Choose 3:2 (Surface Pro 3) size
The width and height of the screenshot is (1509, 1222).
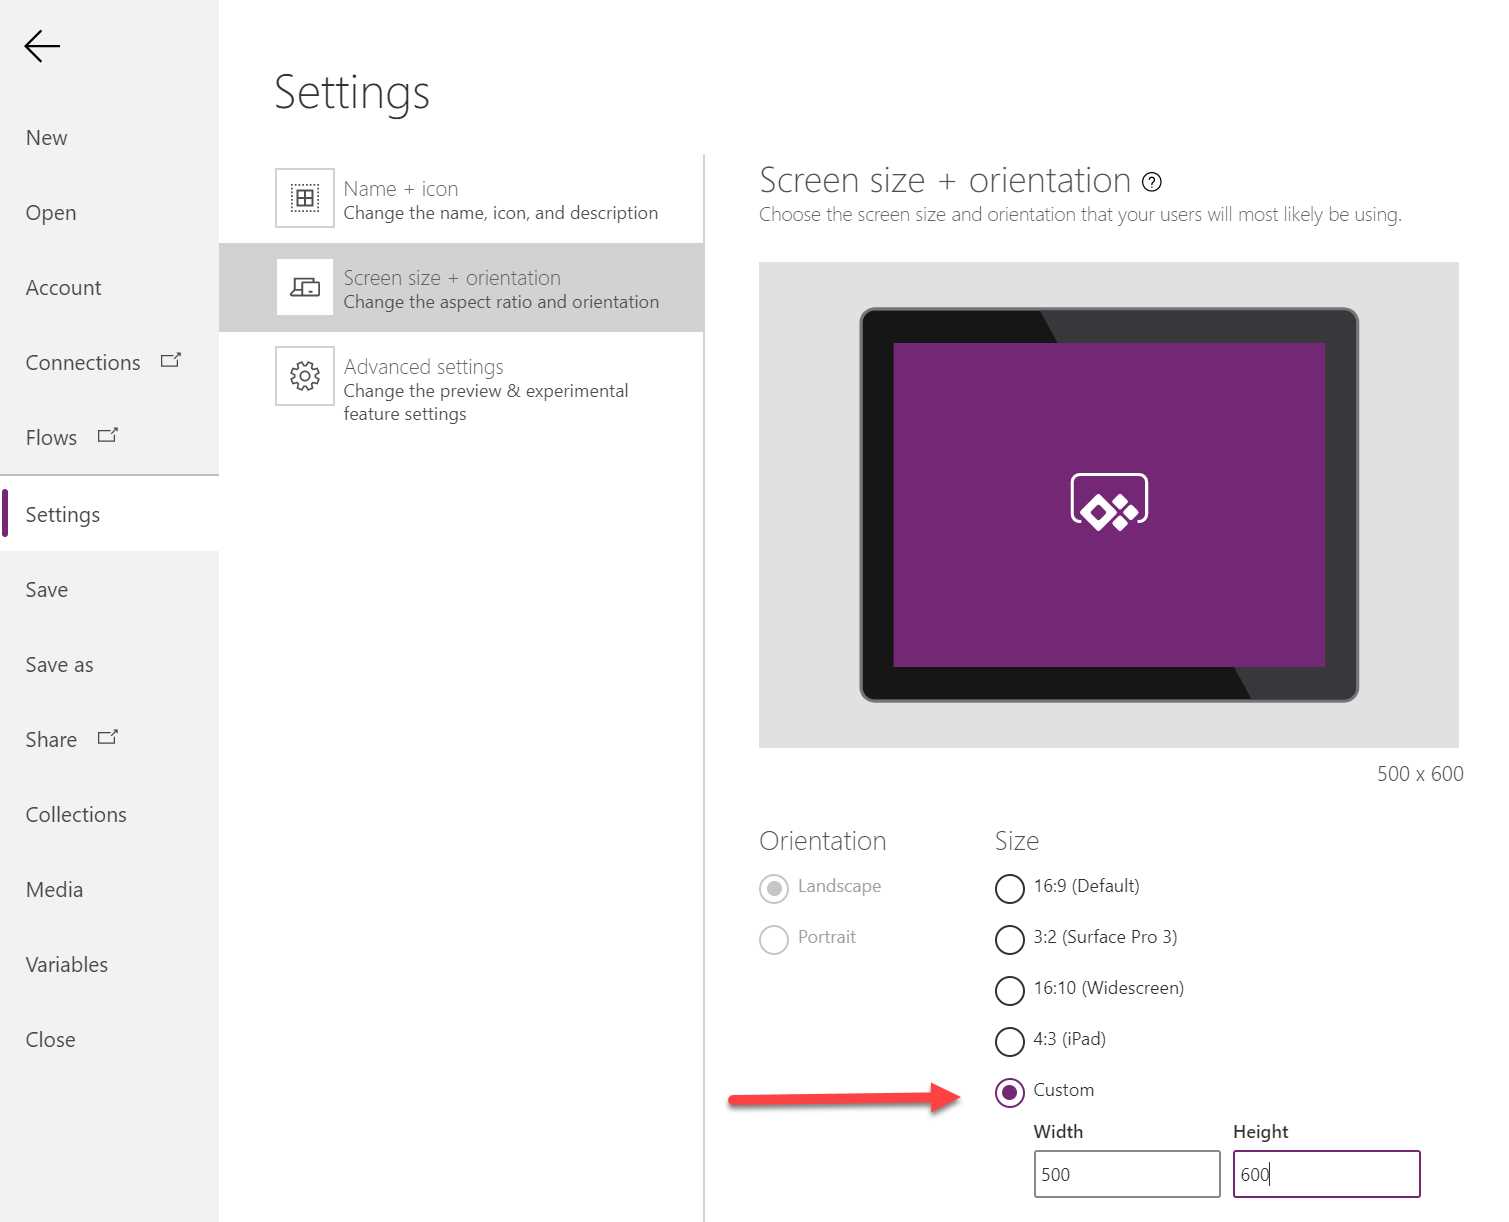coord(1010,939)
